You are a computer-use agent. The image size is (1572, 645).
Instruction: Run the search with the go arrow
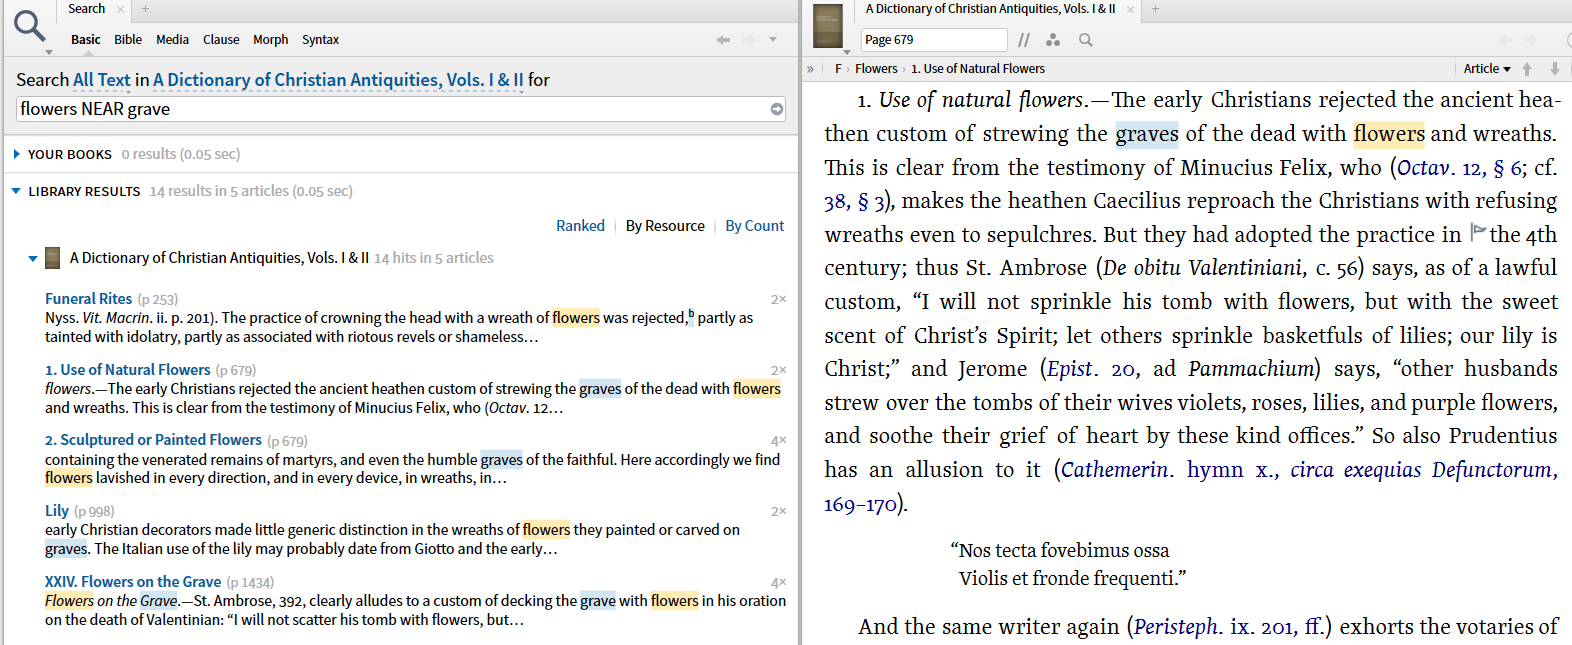(x=777, y=109)
